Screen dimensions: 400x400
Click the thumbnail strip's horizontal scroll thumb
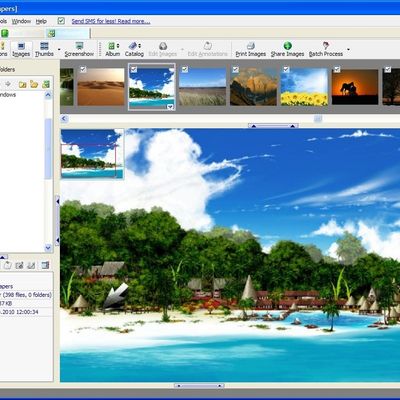tap(318, 118)
